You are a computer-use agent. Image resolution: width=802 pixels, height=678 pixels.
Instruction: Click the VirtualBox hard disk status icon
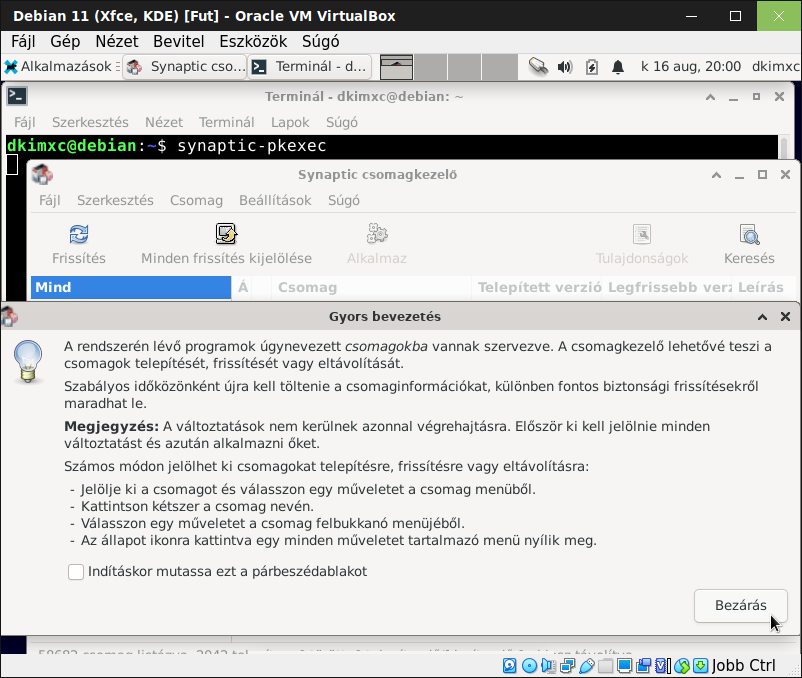[x=509, y=665]
